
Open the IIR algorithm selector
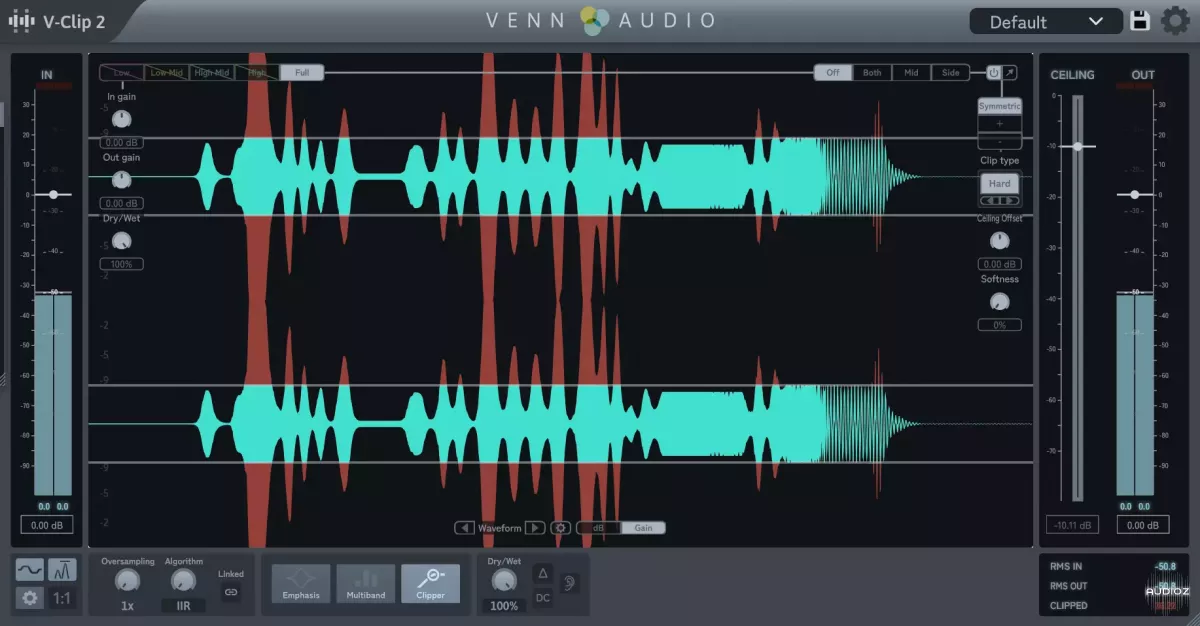click(183, 605)
